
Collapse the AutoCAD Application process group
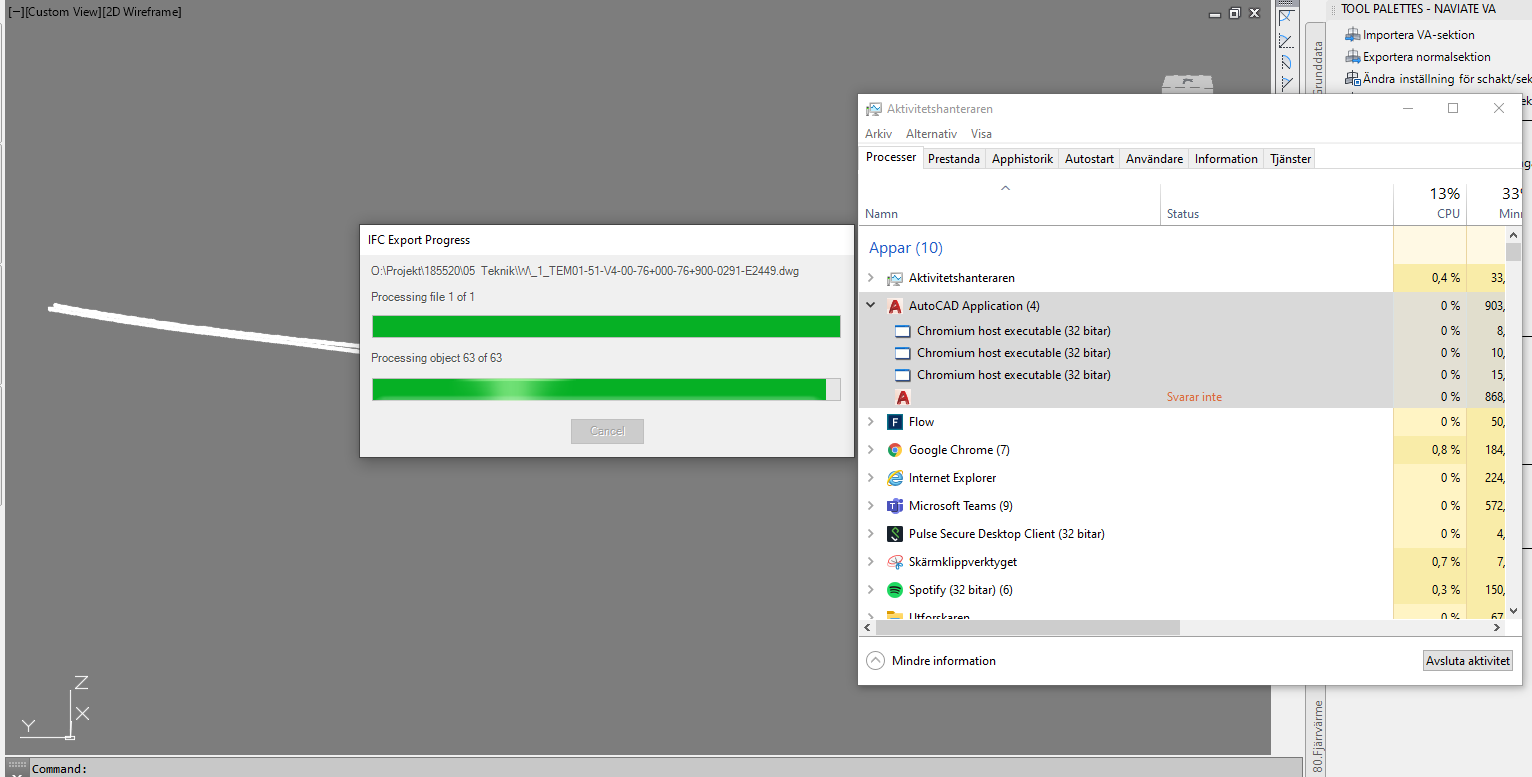[x=869, y=305]
